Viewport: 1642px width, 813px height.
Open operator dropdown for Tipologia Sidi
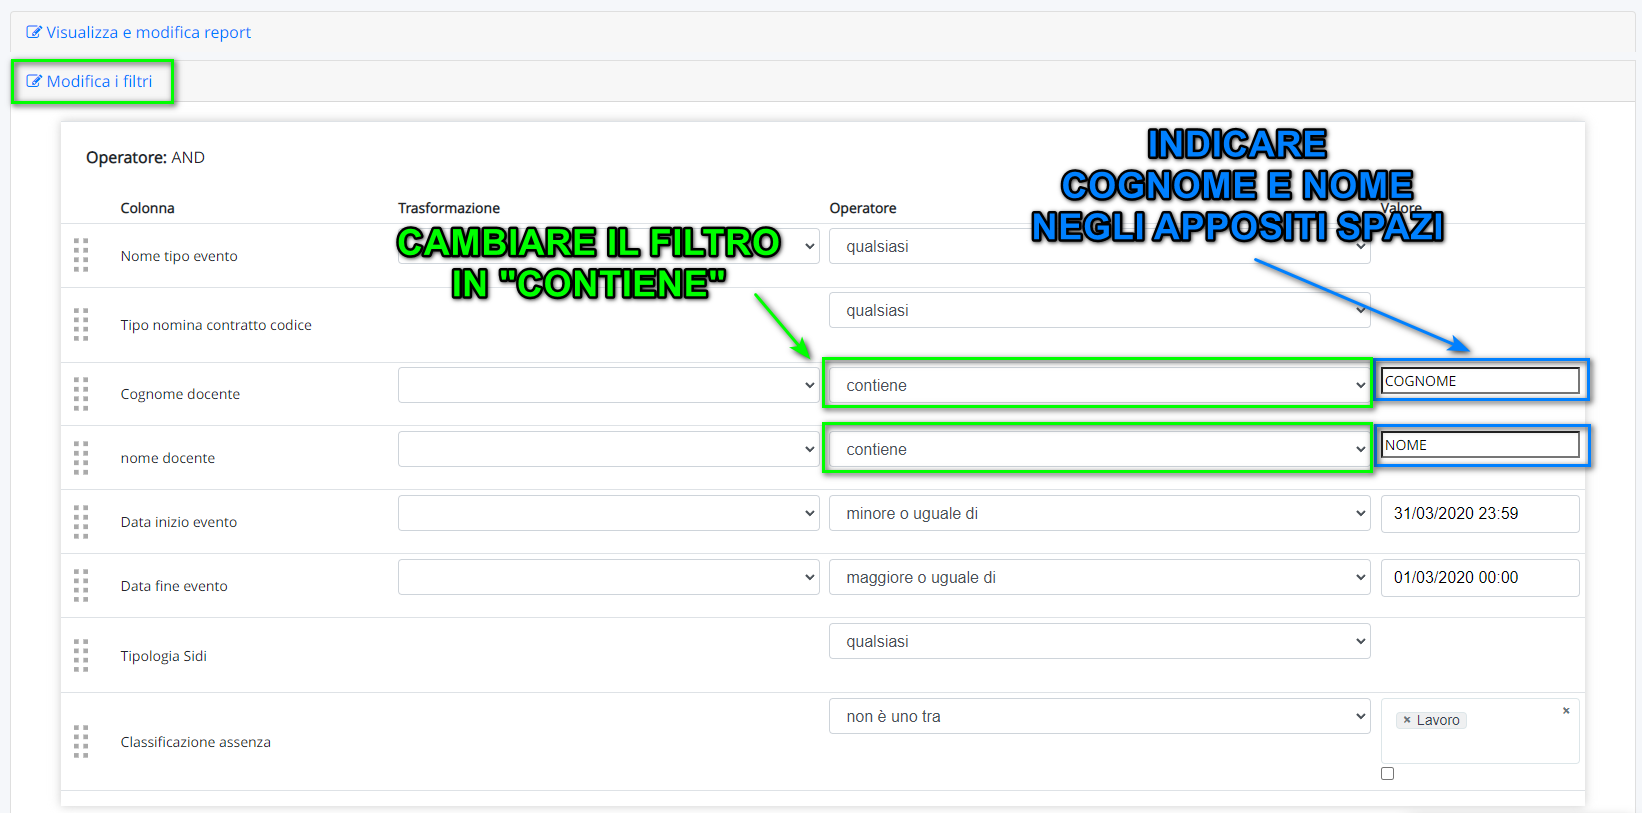(x=1099, y=641)
